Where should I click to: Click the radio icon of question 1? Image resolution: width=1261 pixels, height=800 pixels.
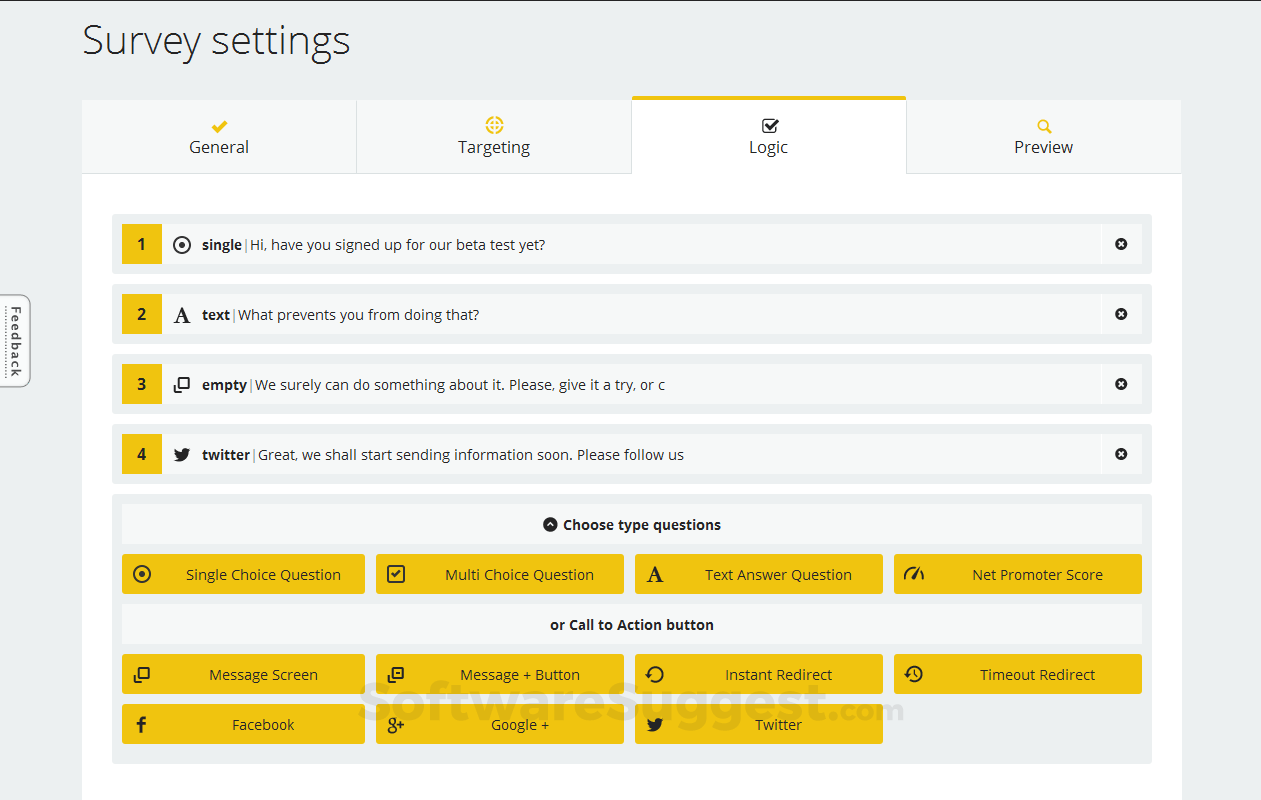[182, 245]
